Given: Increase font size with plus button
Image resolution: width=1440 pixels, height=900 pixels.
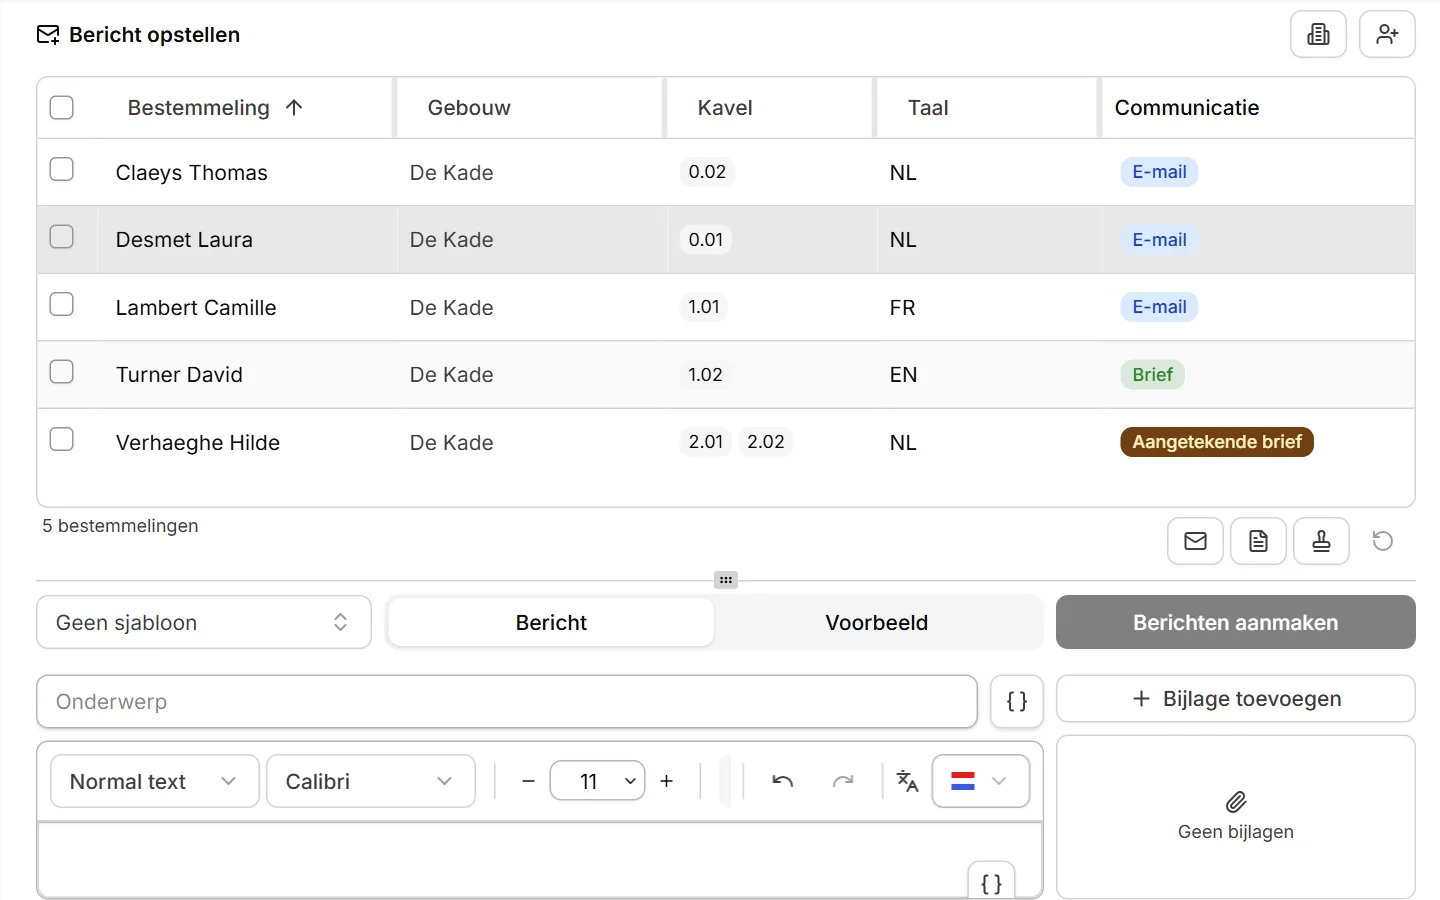Looking at the screenshot, I should (667, 781).
